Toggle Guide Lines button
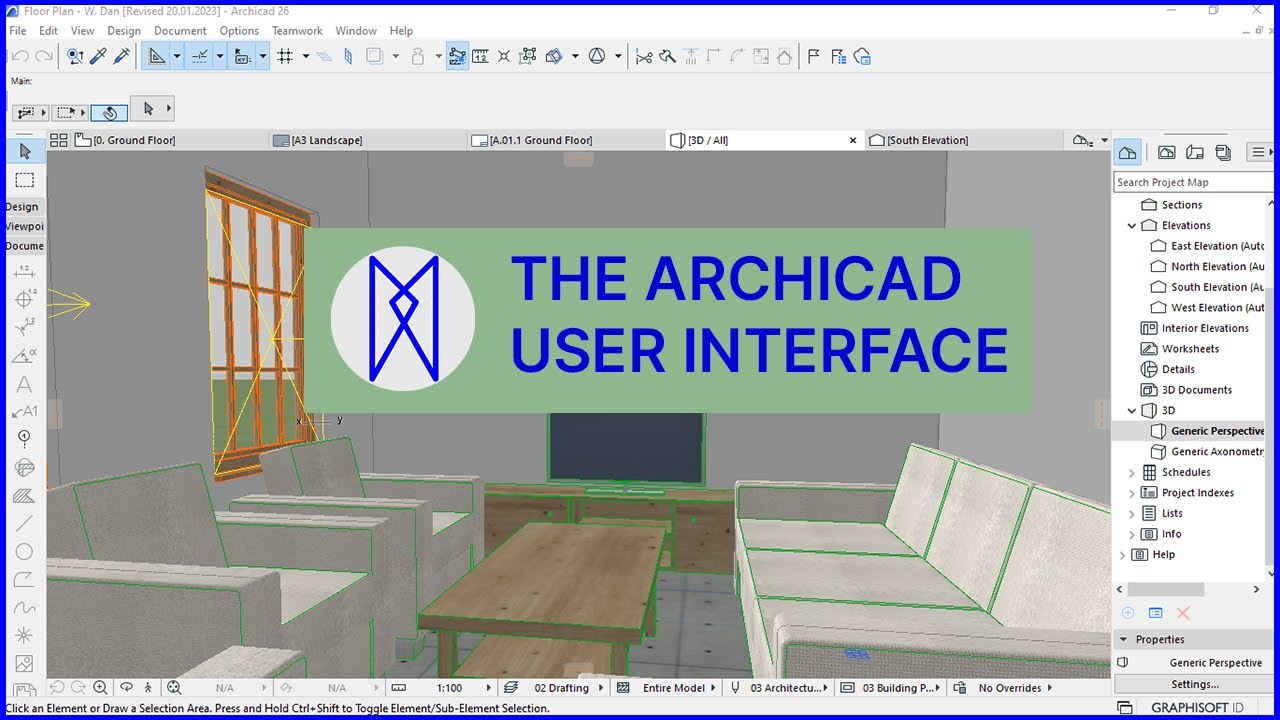Image resolution: width=1280 pixels, height=720 pixels. coord(157,57)
